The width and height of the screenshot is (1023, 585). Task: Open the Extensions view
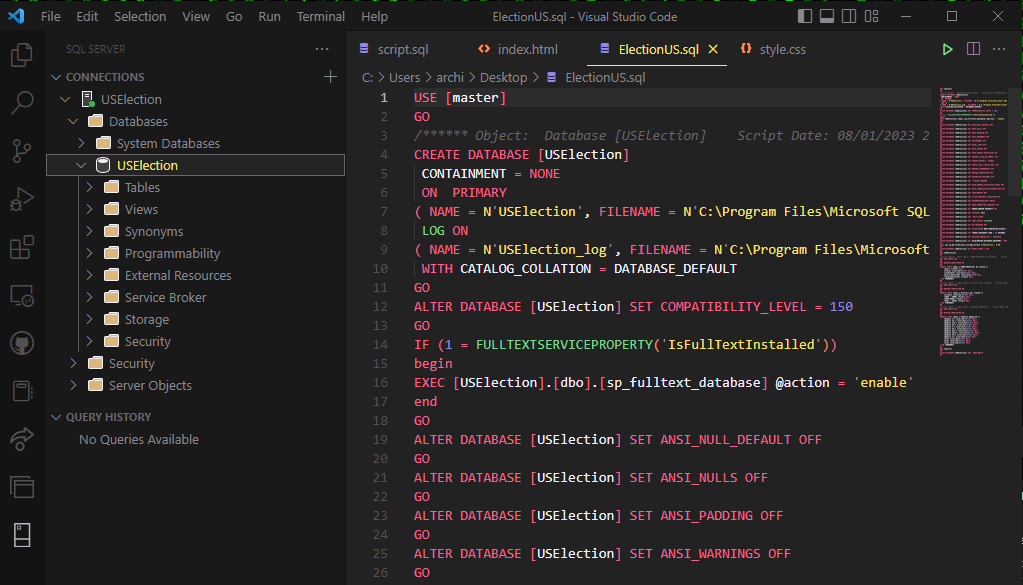click(22, 249)
